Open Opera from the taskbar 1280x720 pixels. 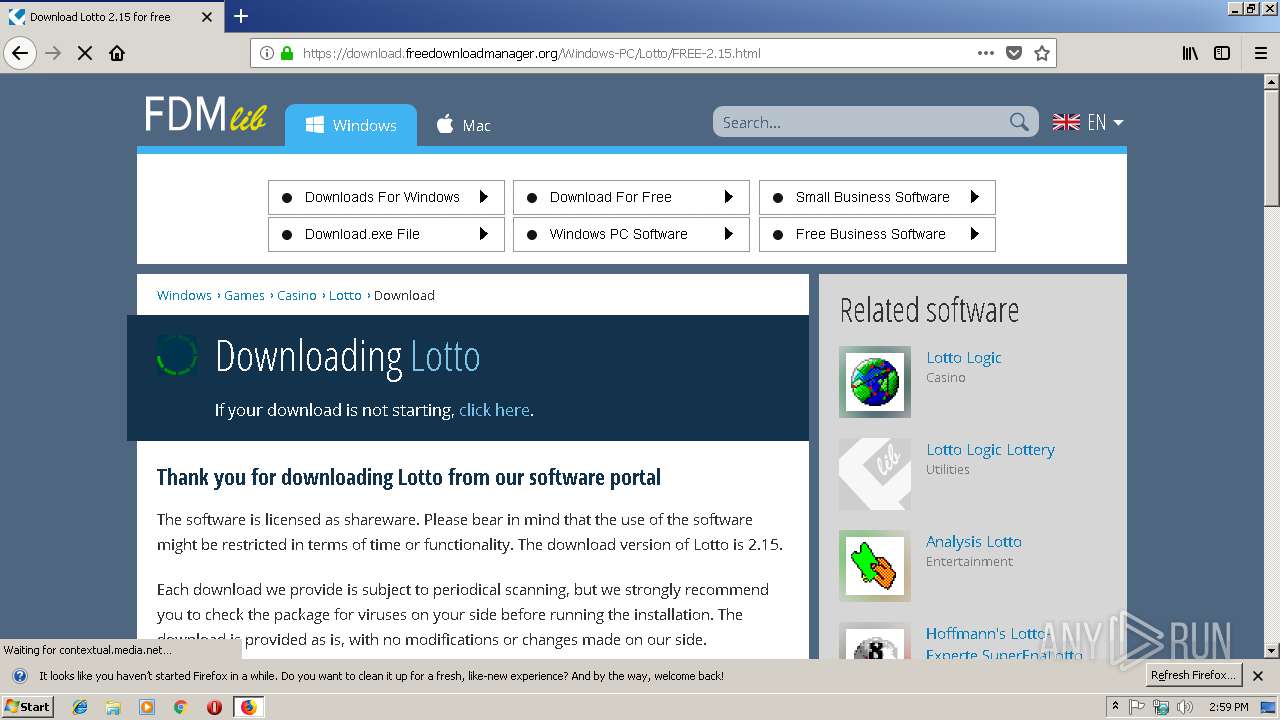(214, 707)
